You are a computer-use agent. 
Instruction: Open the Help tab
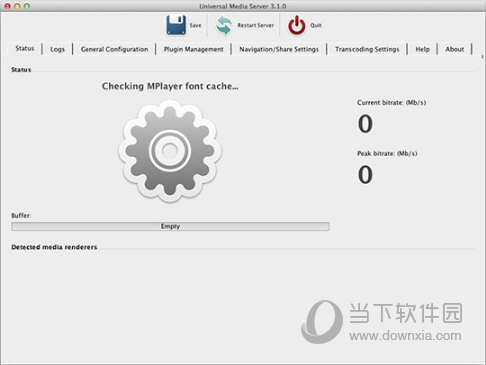tap(422, 49)
